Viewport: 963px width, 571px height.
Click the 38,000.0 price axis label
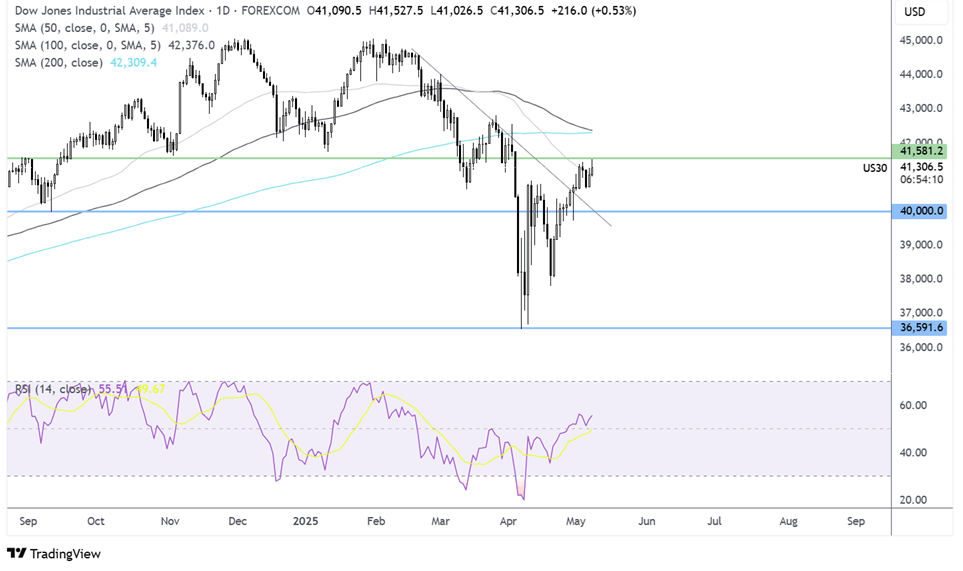[921, 278]
